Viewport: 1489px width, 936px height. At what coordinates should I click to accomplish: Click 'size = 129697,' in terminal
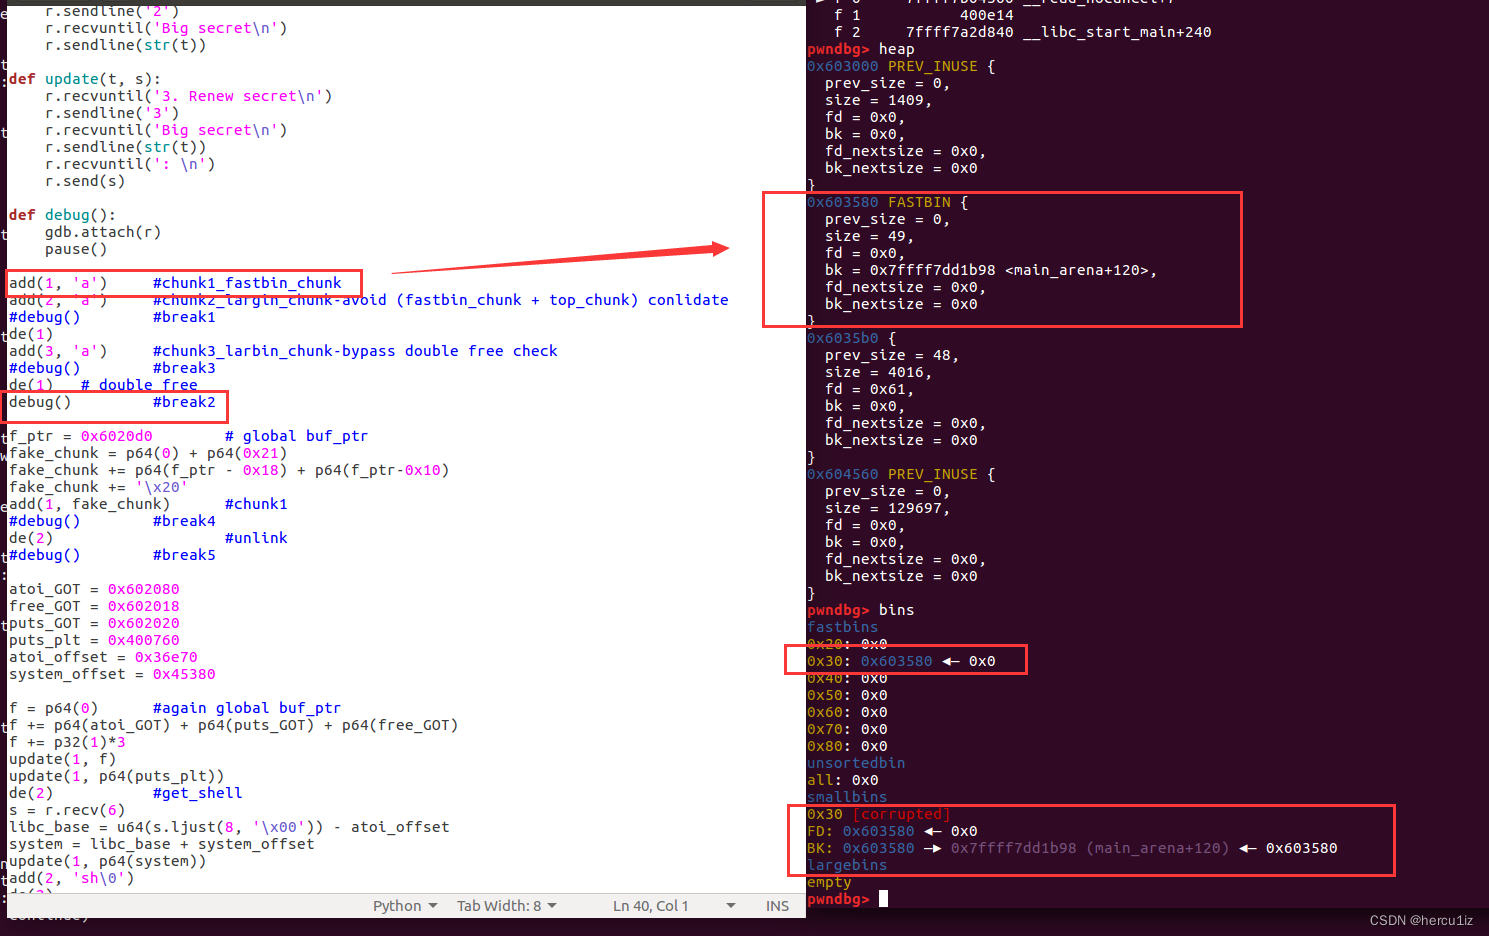coord(888,508)
